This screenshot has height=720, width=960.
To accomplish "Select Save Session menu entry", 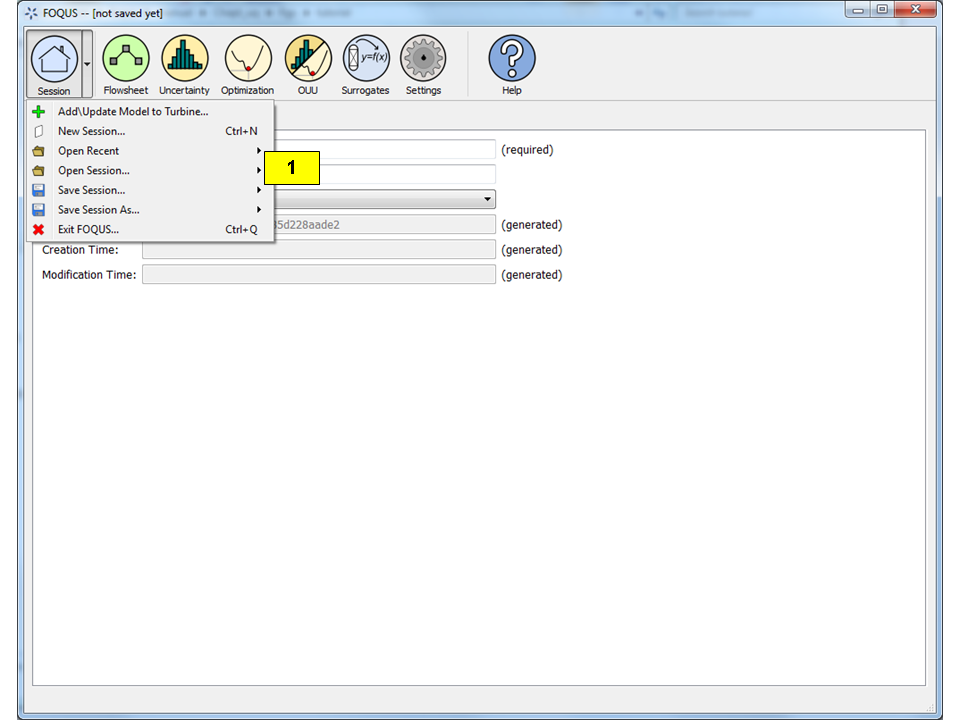I will [x=92, y=190].
